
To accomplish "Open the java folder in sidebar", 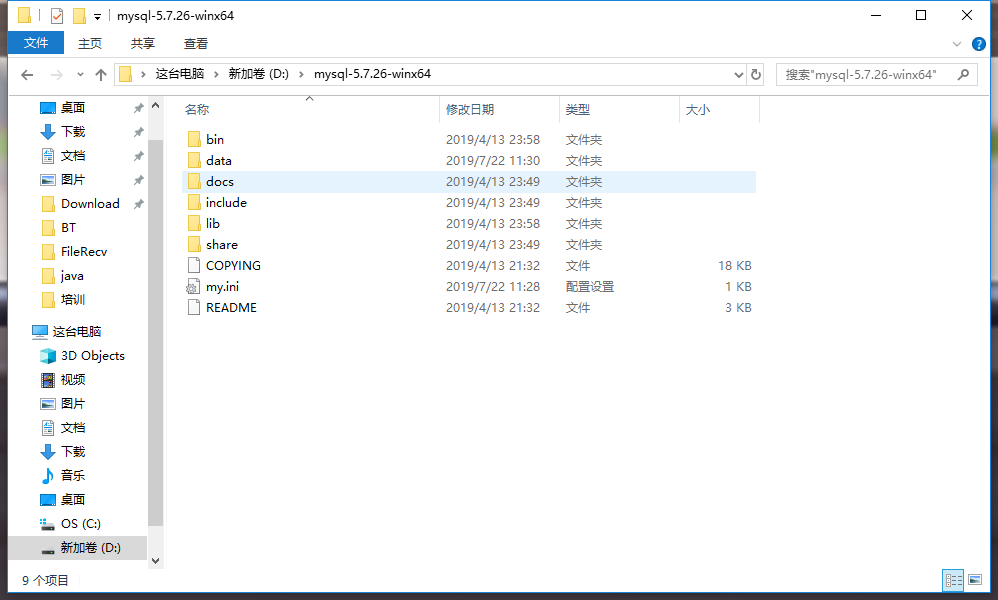I will pos(72,276).
